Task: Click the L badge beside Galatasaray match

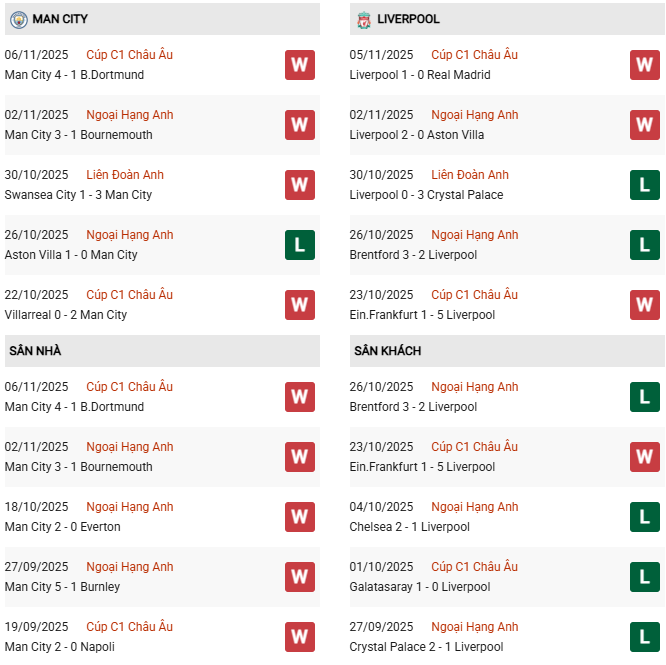Action: (645, 577)
